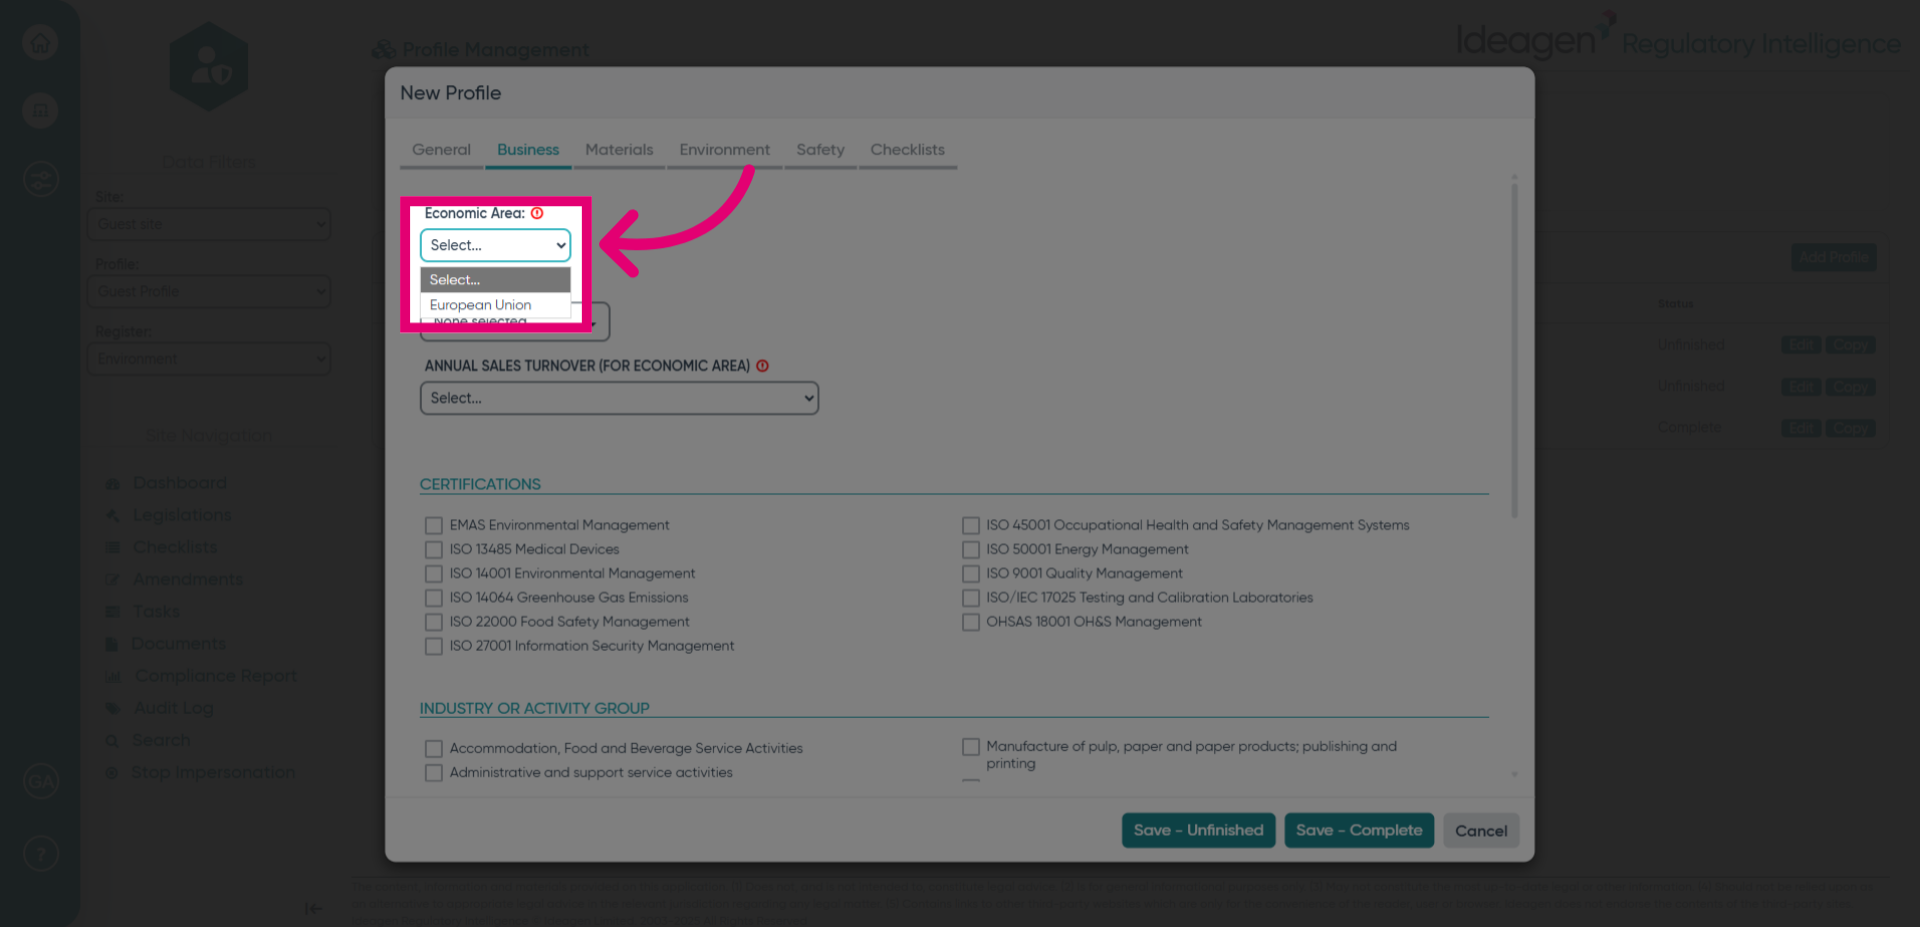Image resolution: width=1920 pixels, height=927 pixels.
Task: Click Economic Area required info icon
Action: tap(537, 213)
